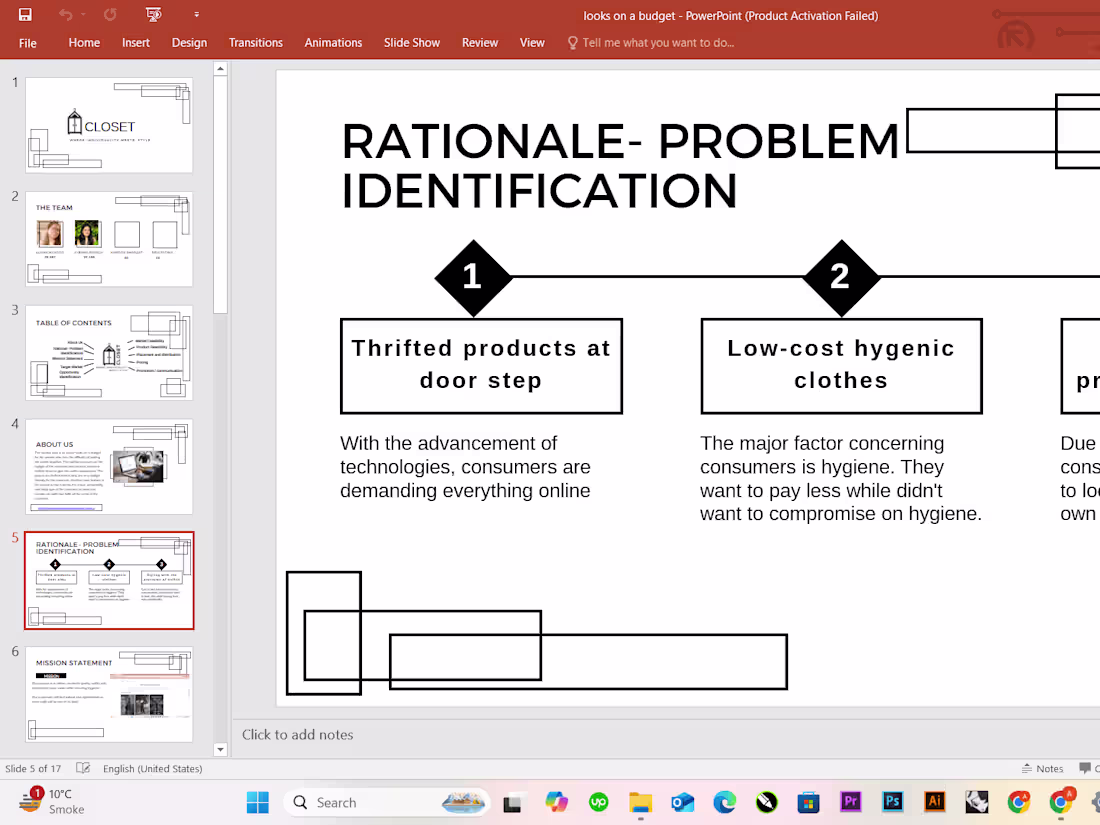This screenshot has width=1100, height=825.
Task: Click the Notes icon in the status bar
Action: [1041, 768]
